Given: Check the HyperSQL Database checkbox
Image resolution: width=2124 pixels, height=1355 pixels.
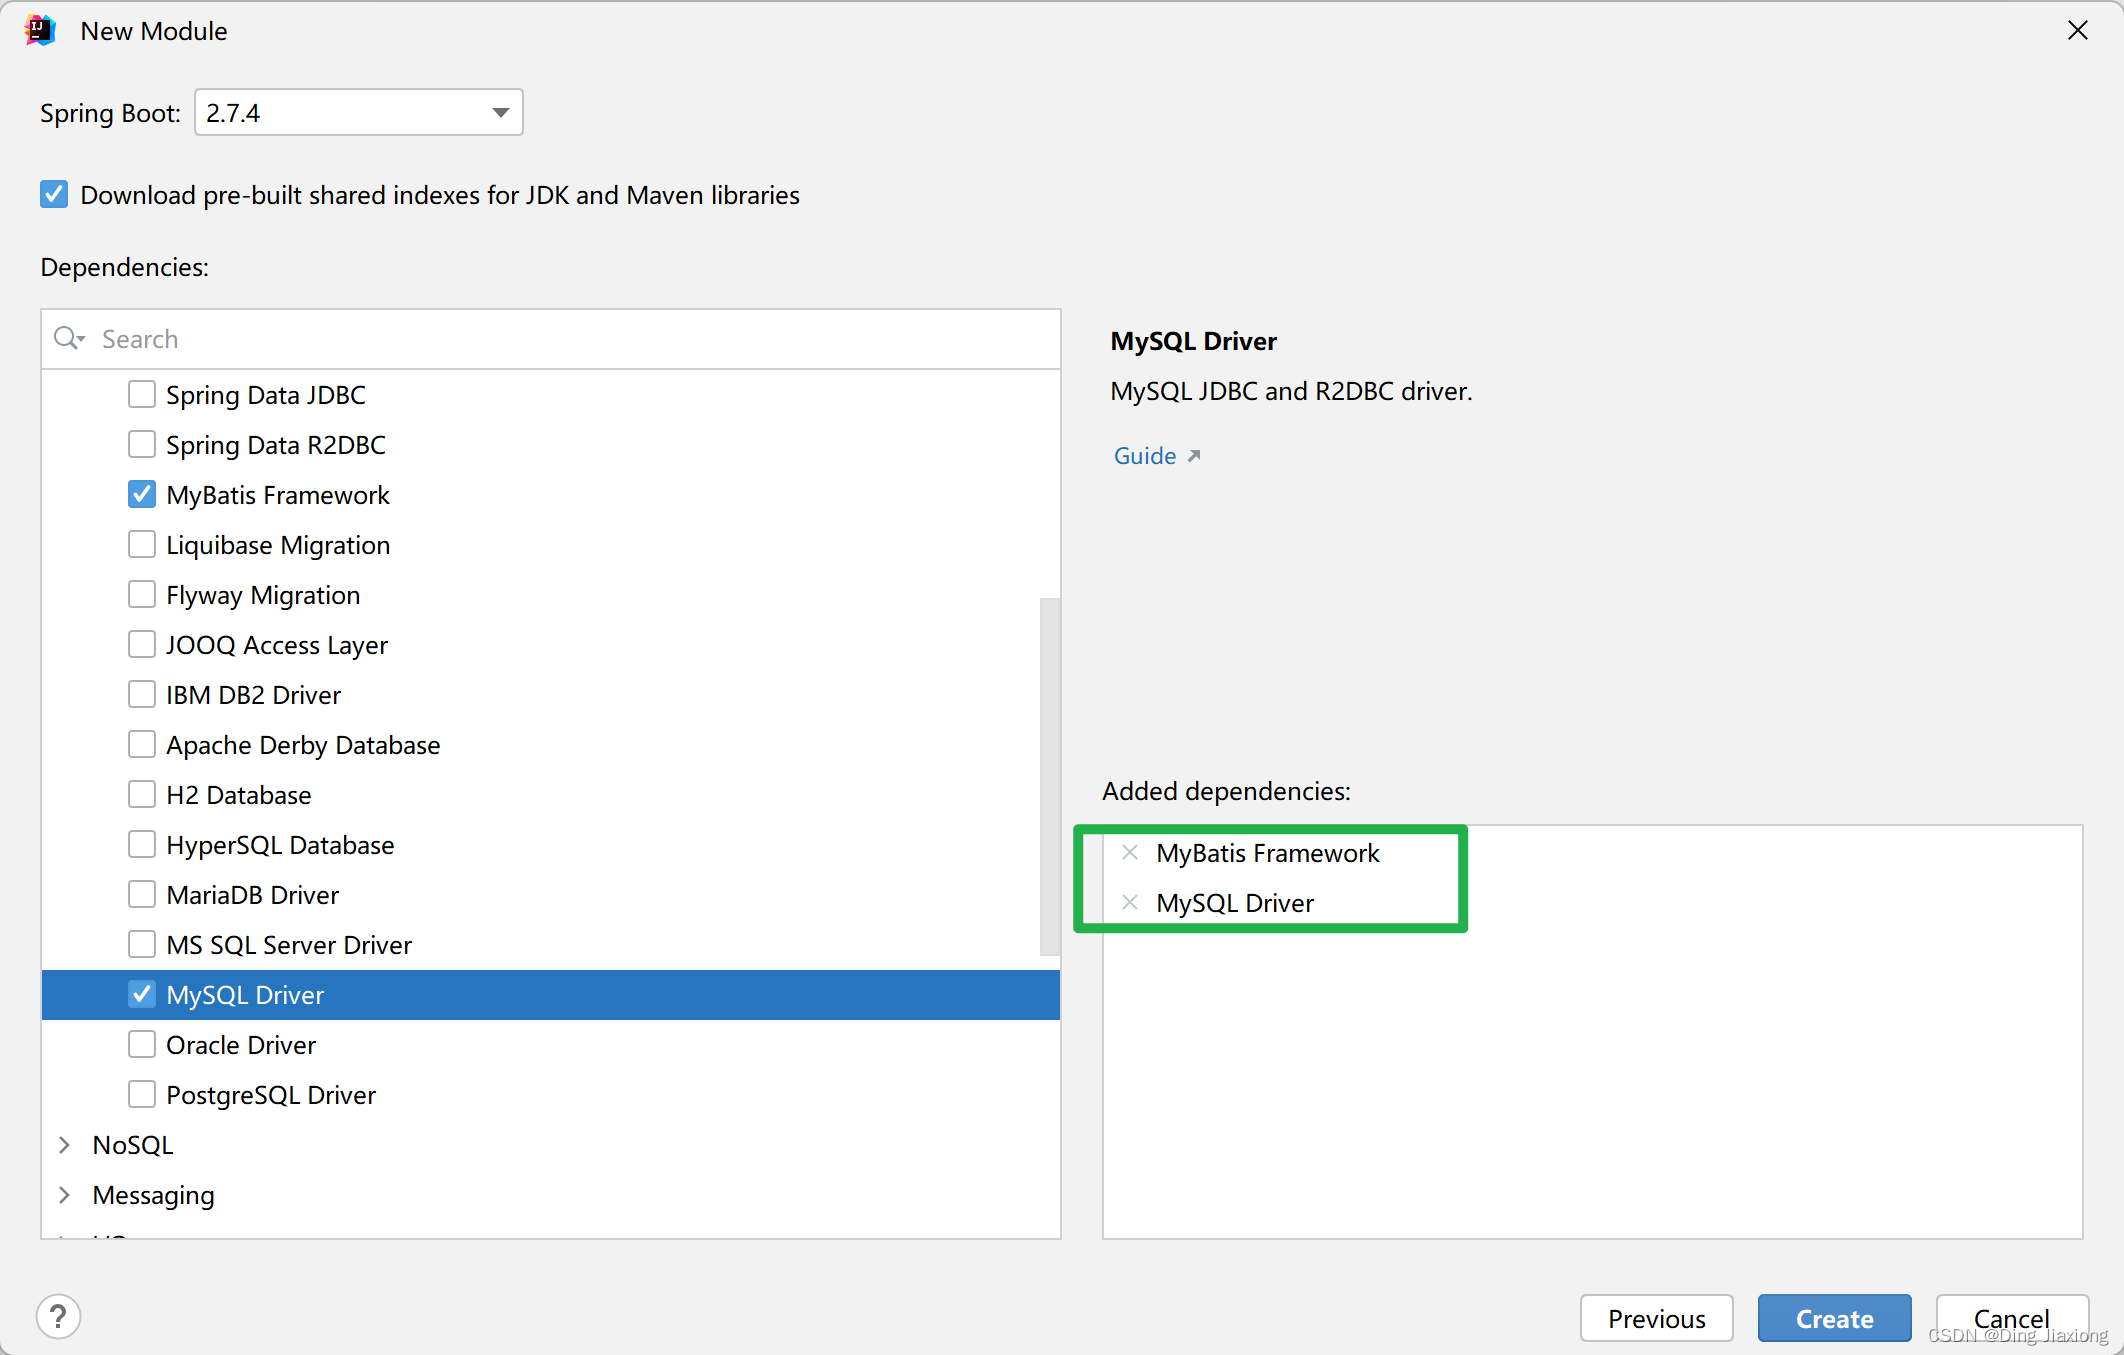Looking at the screenshot, I should (x=142, y=844).
